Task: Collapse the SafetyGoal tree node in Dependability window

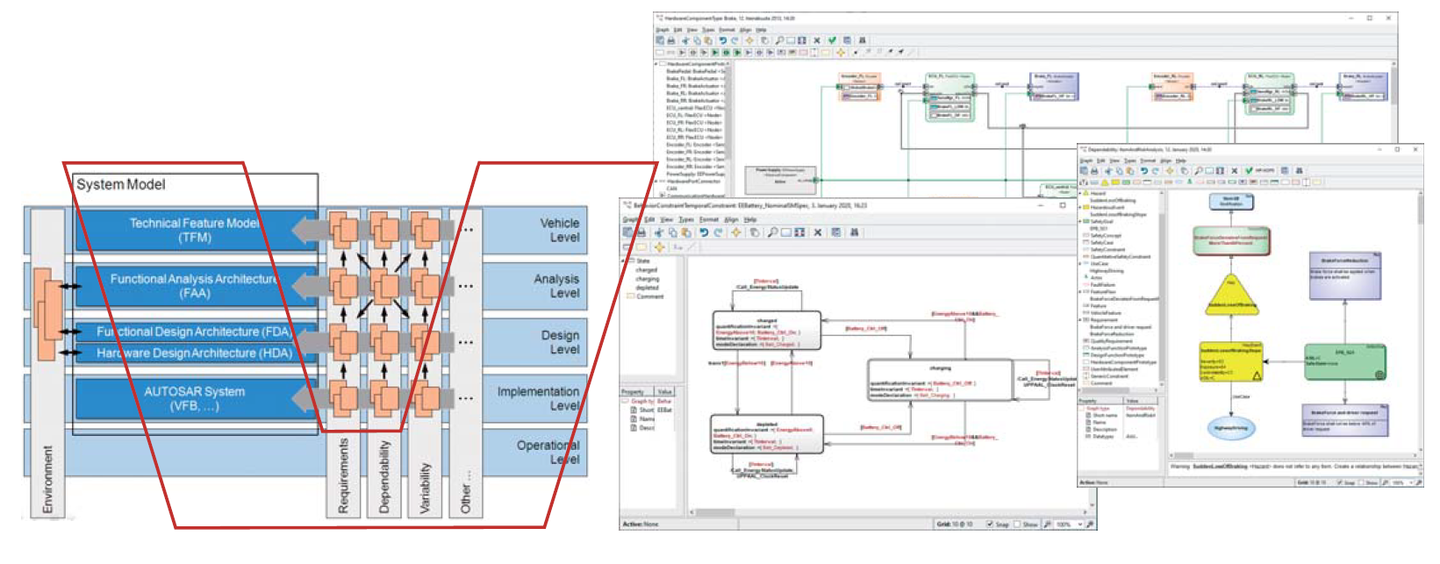Action: coord(1080,221)
